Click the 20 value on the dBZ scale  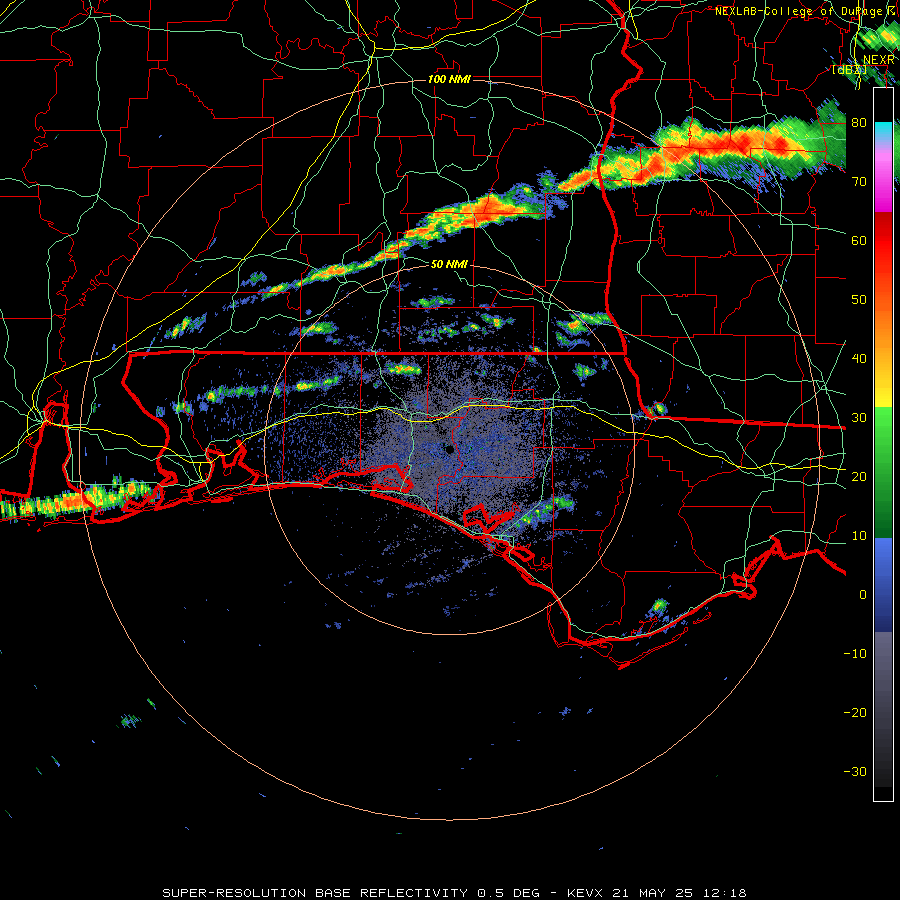point(859,476)
